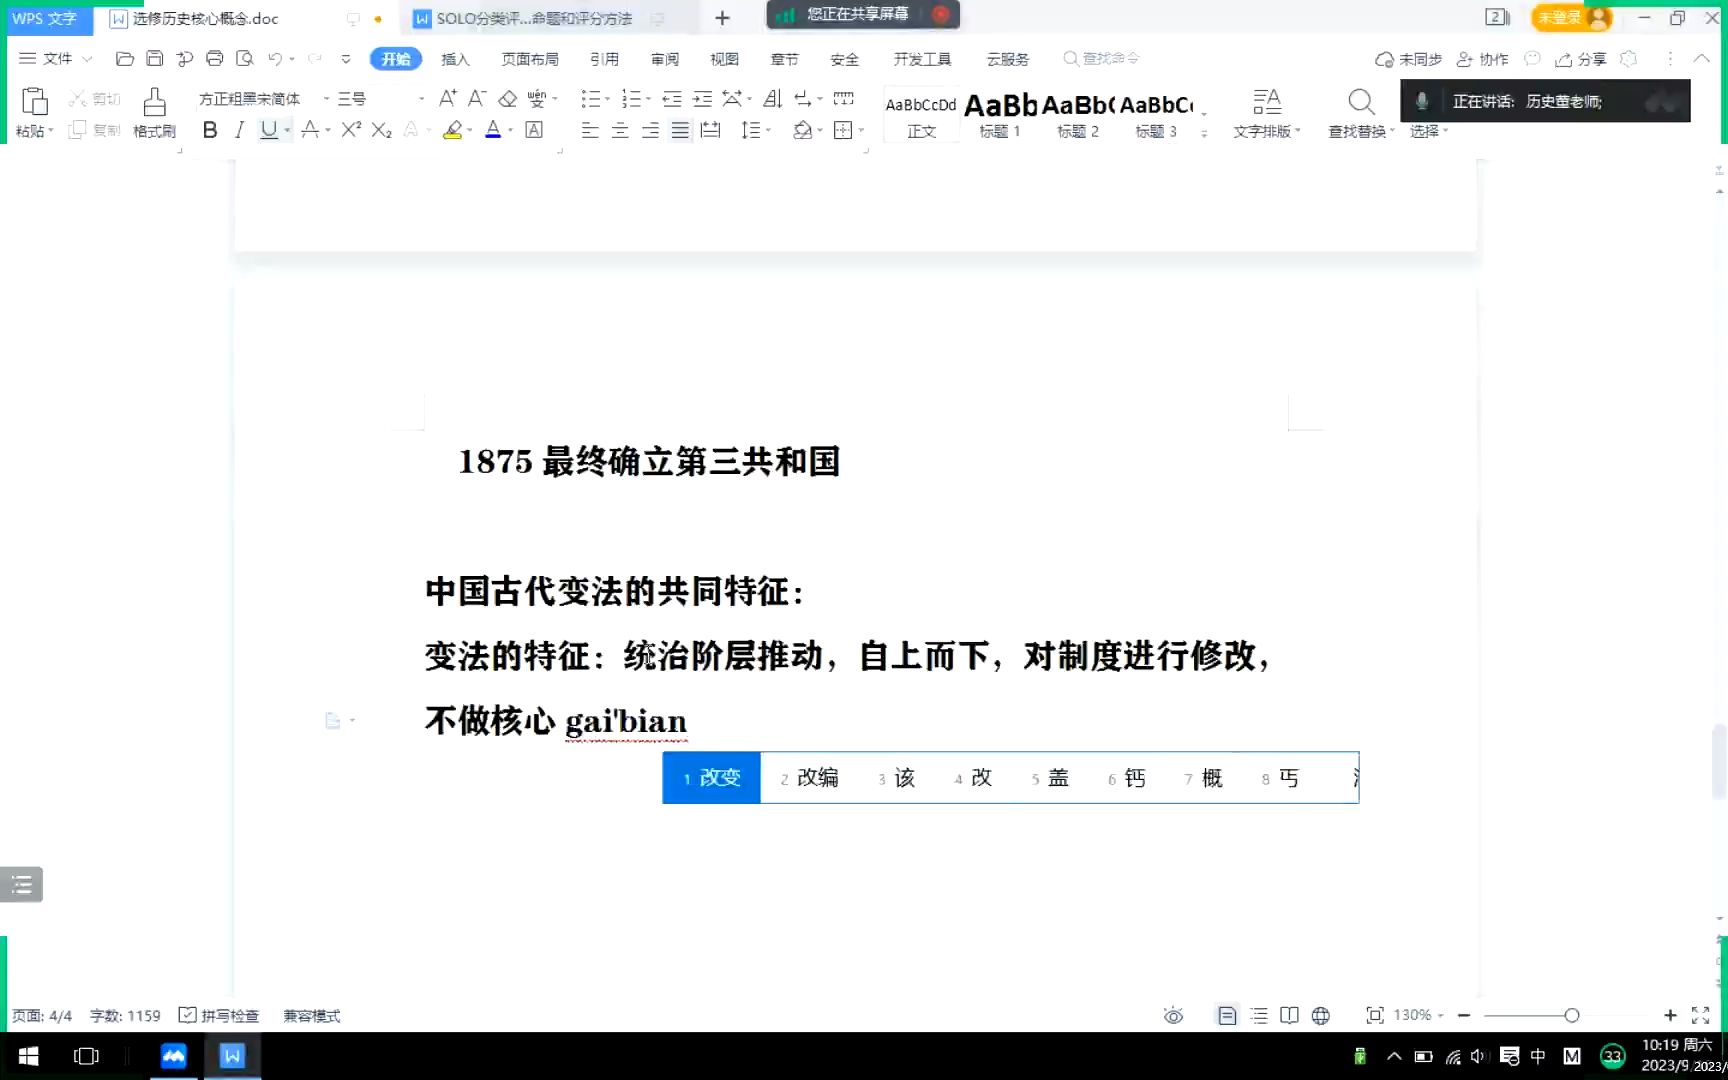The image size is (1728, 1080).
Task: Clear formatting with eraser icon
Action: pyautogui.click(x=508, y=98)
